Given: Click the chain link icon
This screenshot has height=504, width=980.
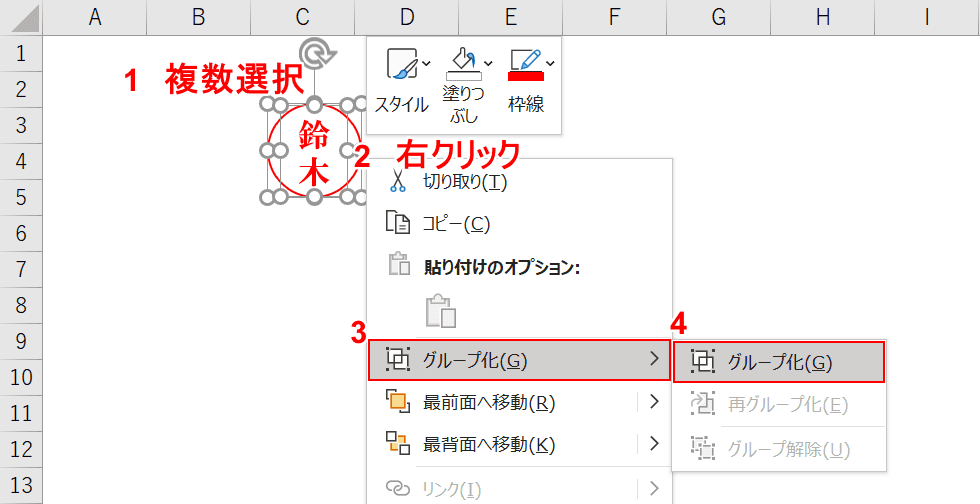Looking at the screenshot, I should (x=398, y=487).
